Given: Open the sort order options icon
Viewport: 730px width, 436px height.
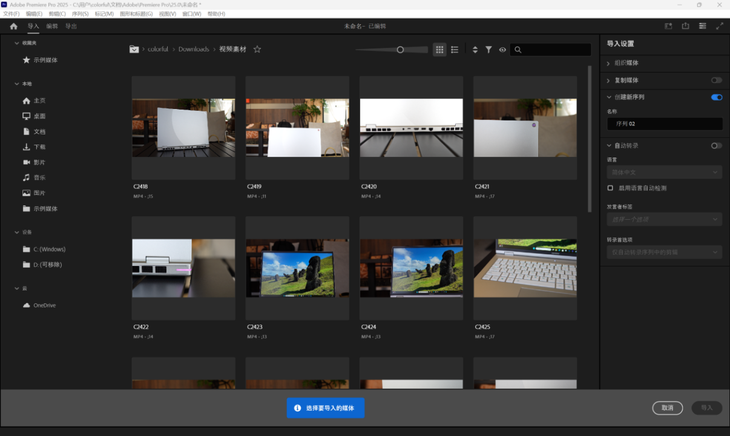Looking at the screenshot, I should pos(475,49).
